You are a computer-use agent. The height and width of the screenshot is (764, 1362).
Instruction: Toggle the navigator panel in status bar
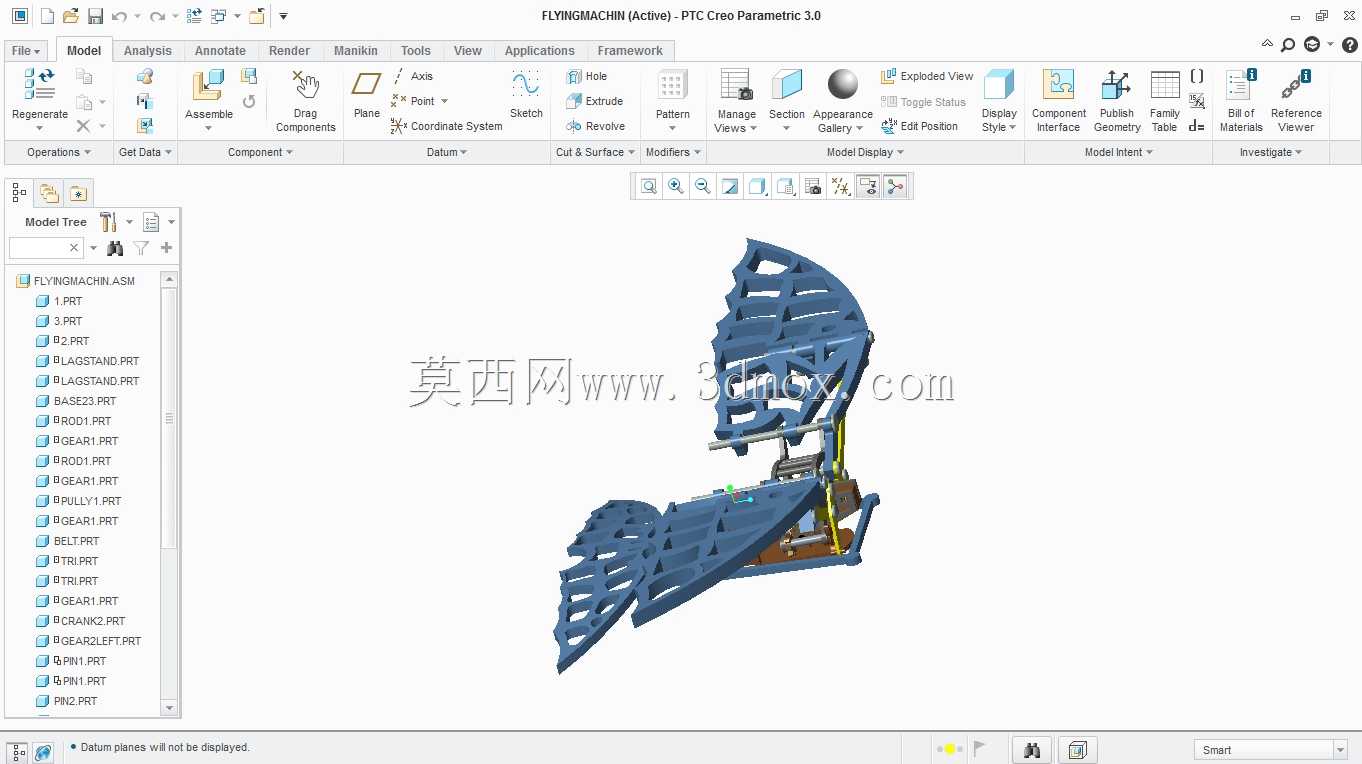[x=18, y=752]
